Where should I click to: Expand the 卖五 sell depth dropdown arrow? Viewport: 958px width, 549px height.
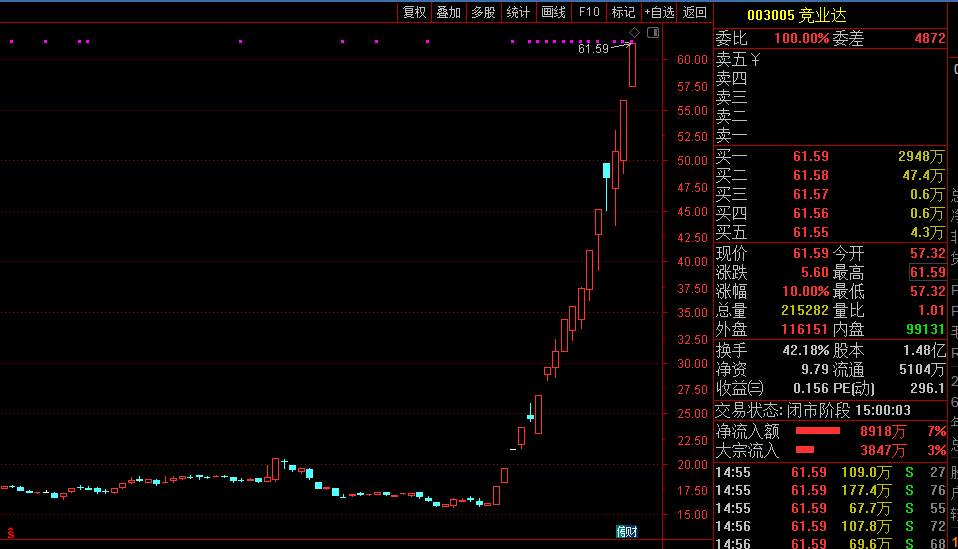(x=756, y=59)
